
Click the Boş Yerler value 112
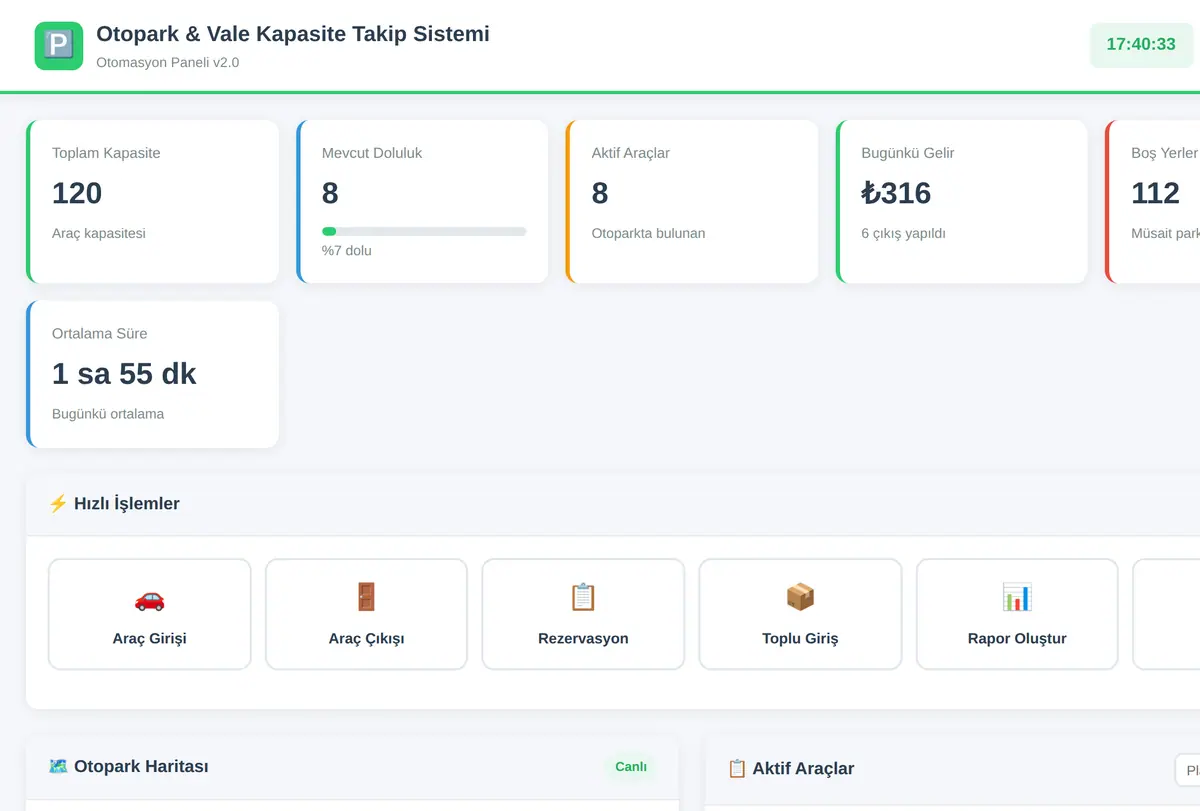tap(1155, 193)
